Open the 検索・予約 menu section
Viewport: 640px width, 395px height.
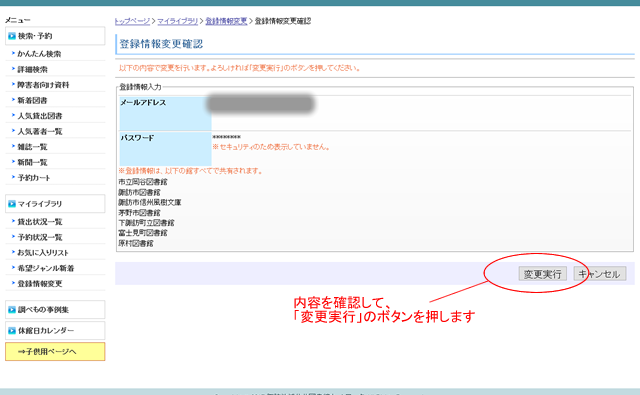(55, 36)
